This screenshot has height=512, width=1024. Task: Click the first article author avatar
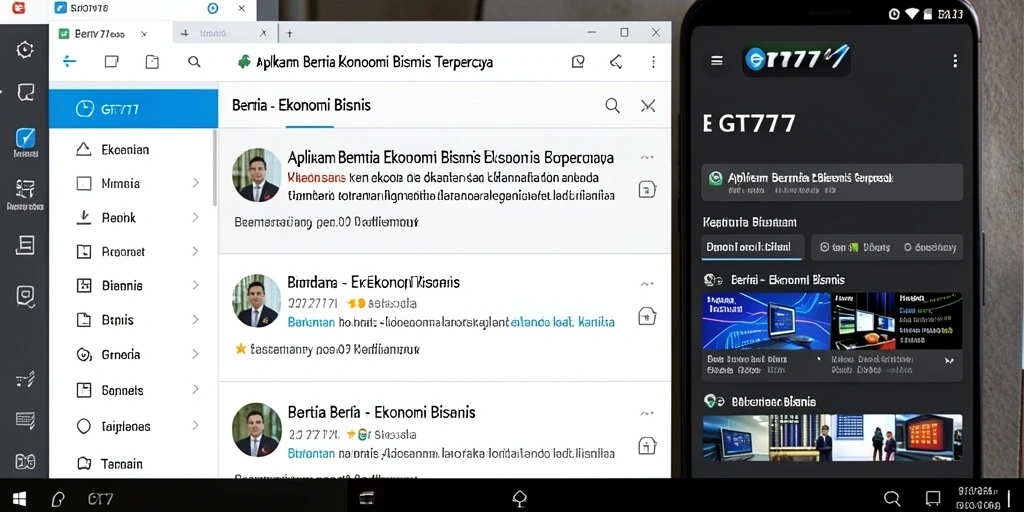256,174
